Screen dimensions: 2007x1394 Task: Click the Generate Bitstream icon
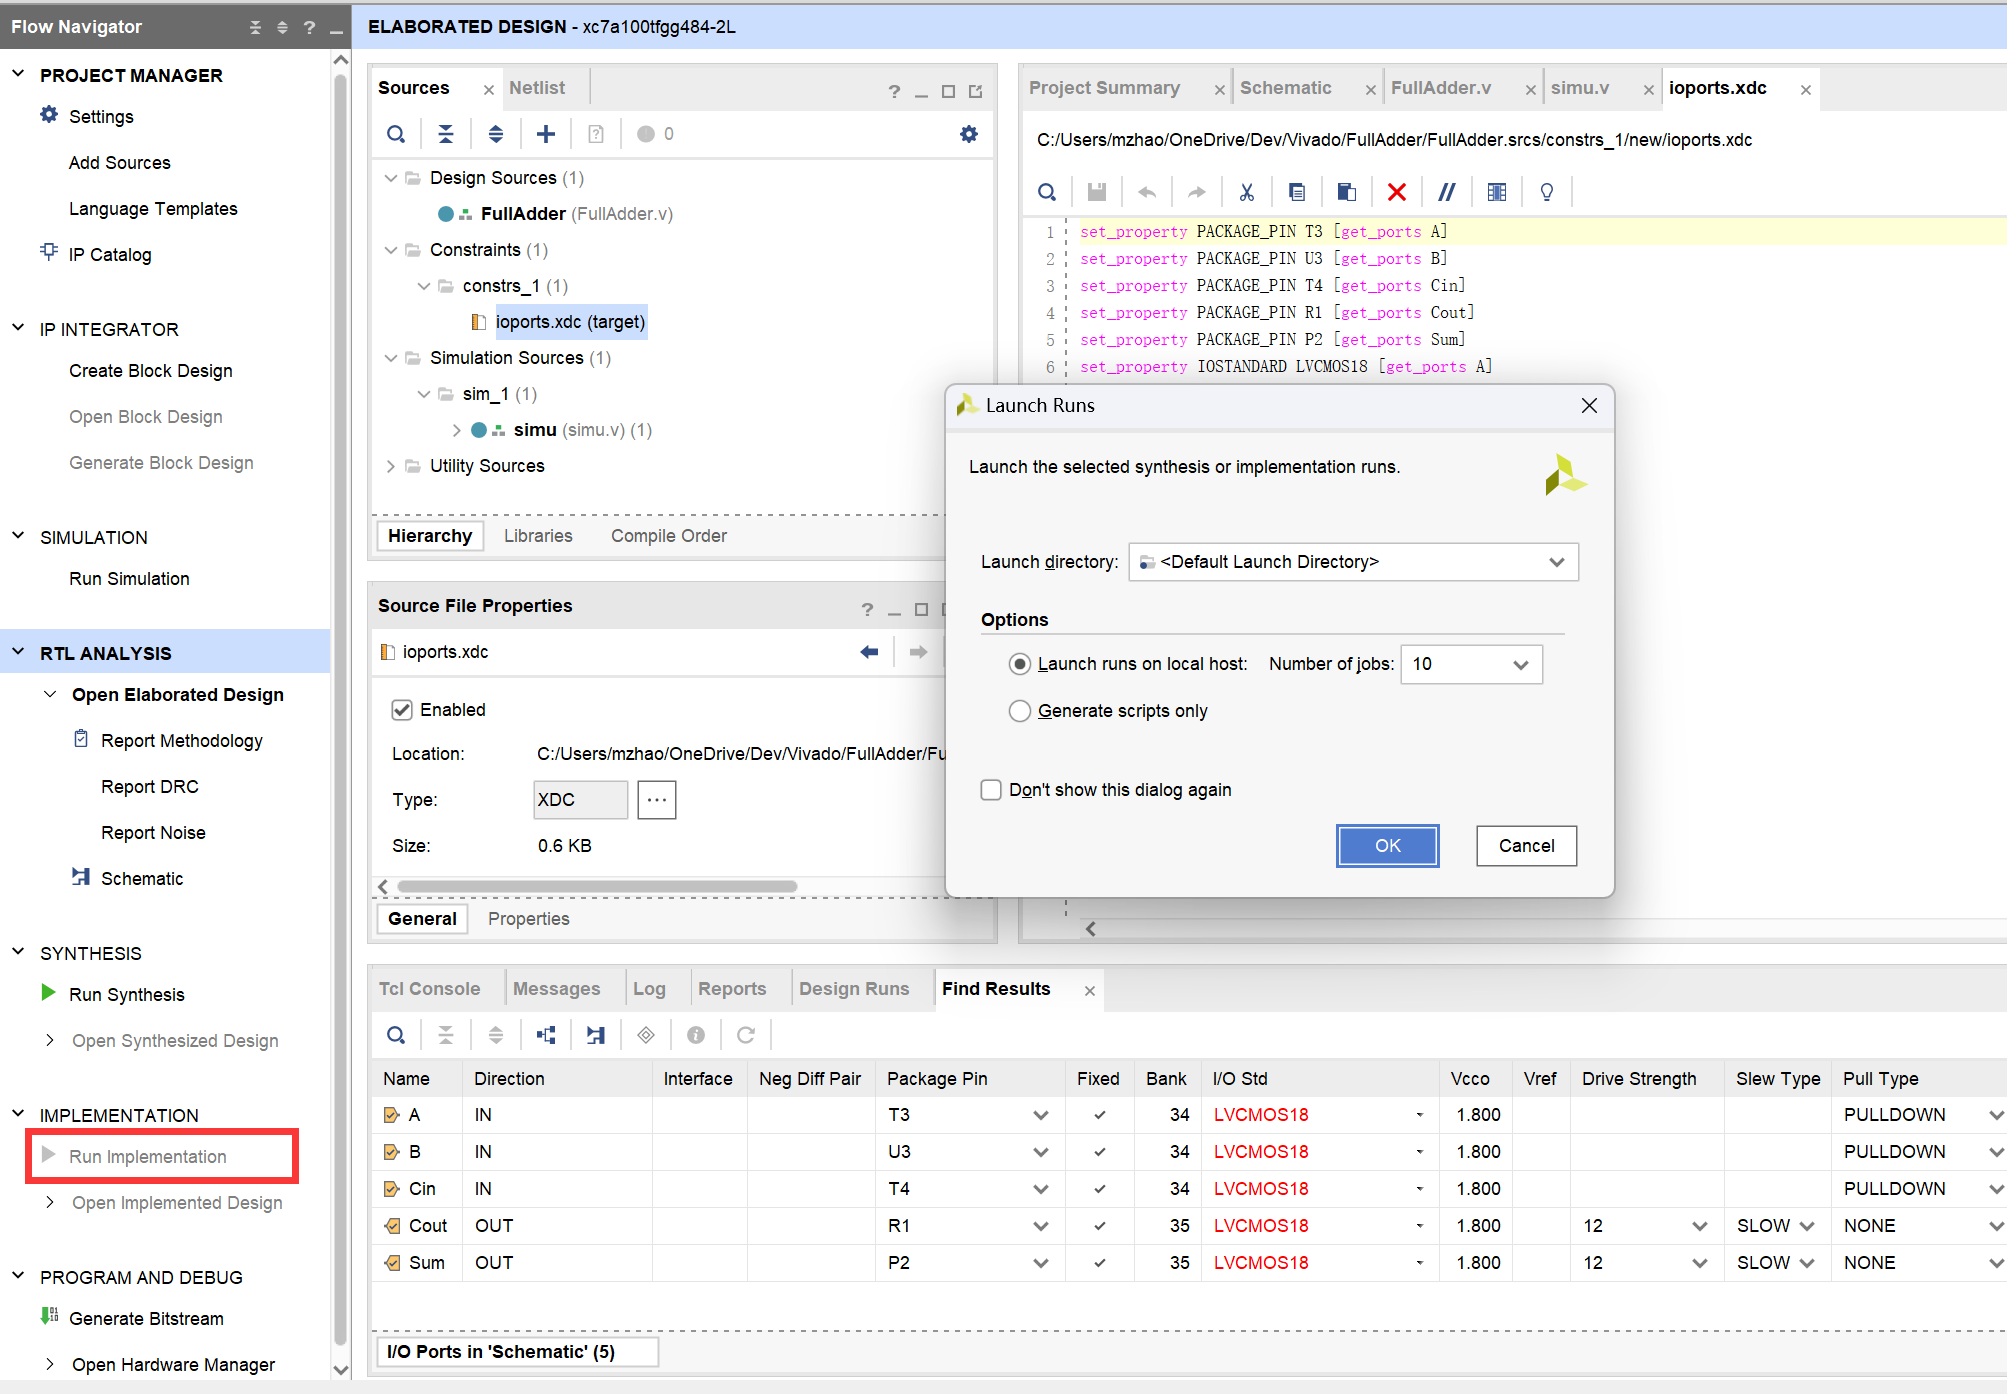click(x=49, y=1316)
